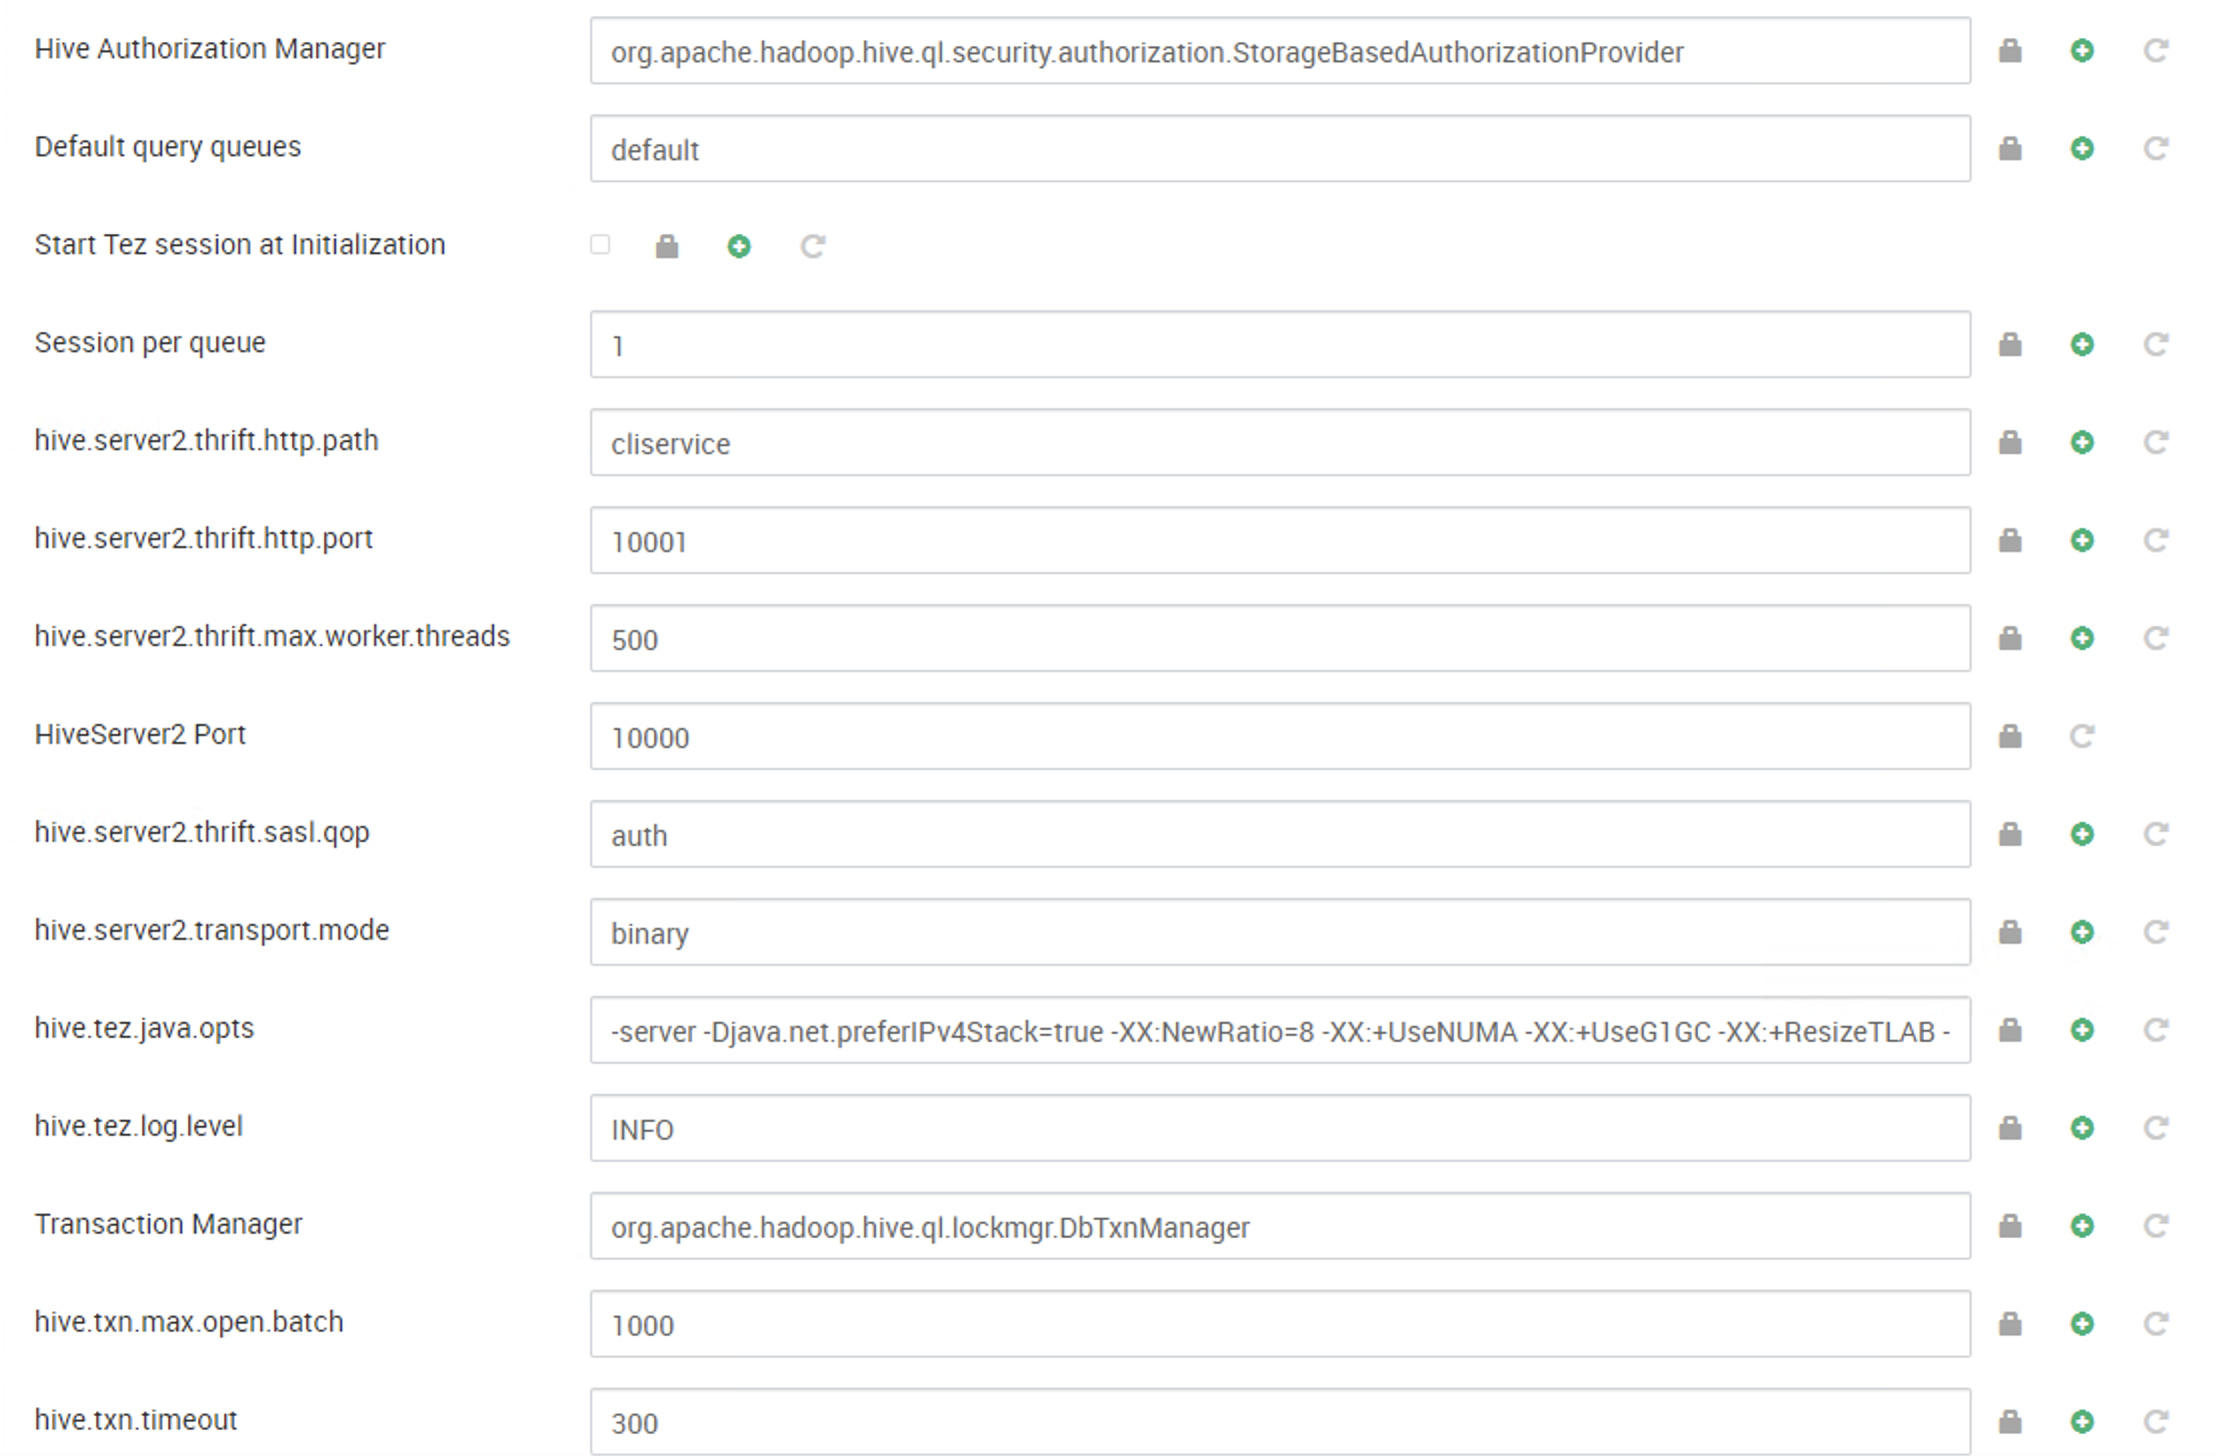Viewport: 2216px width, 1456px height.
Task: Focus the hive.server2.thrift.max.worker.threads field
Action: 1280,639
